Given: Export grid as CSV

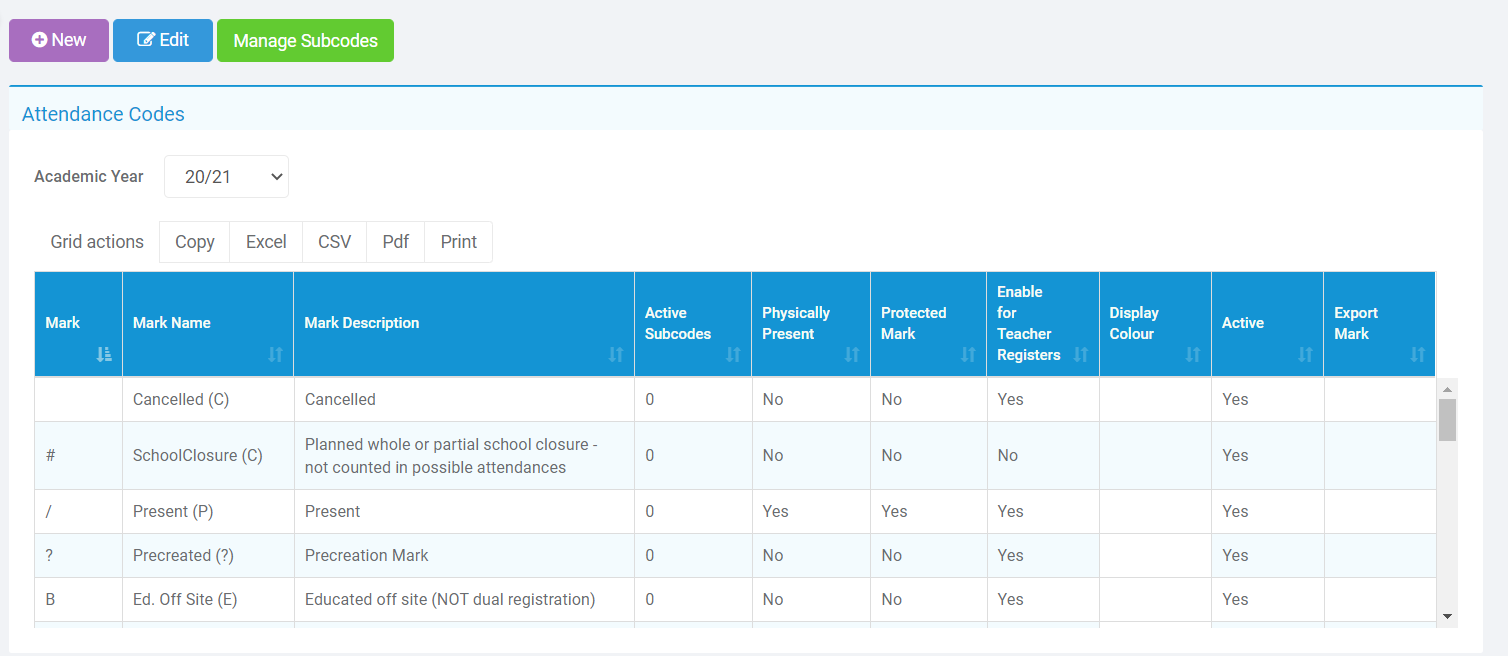Looking at the screenshot, I should pyautogui.click(x=334, y=242).
